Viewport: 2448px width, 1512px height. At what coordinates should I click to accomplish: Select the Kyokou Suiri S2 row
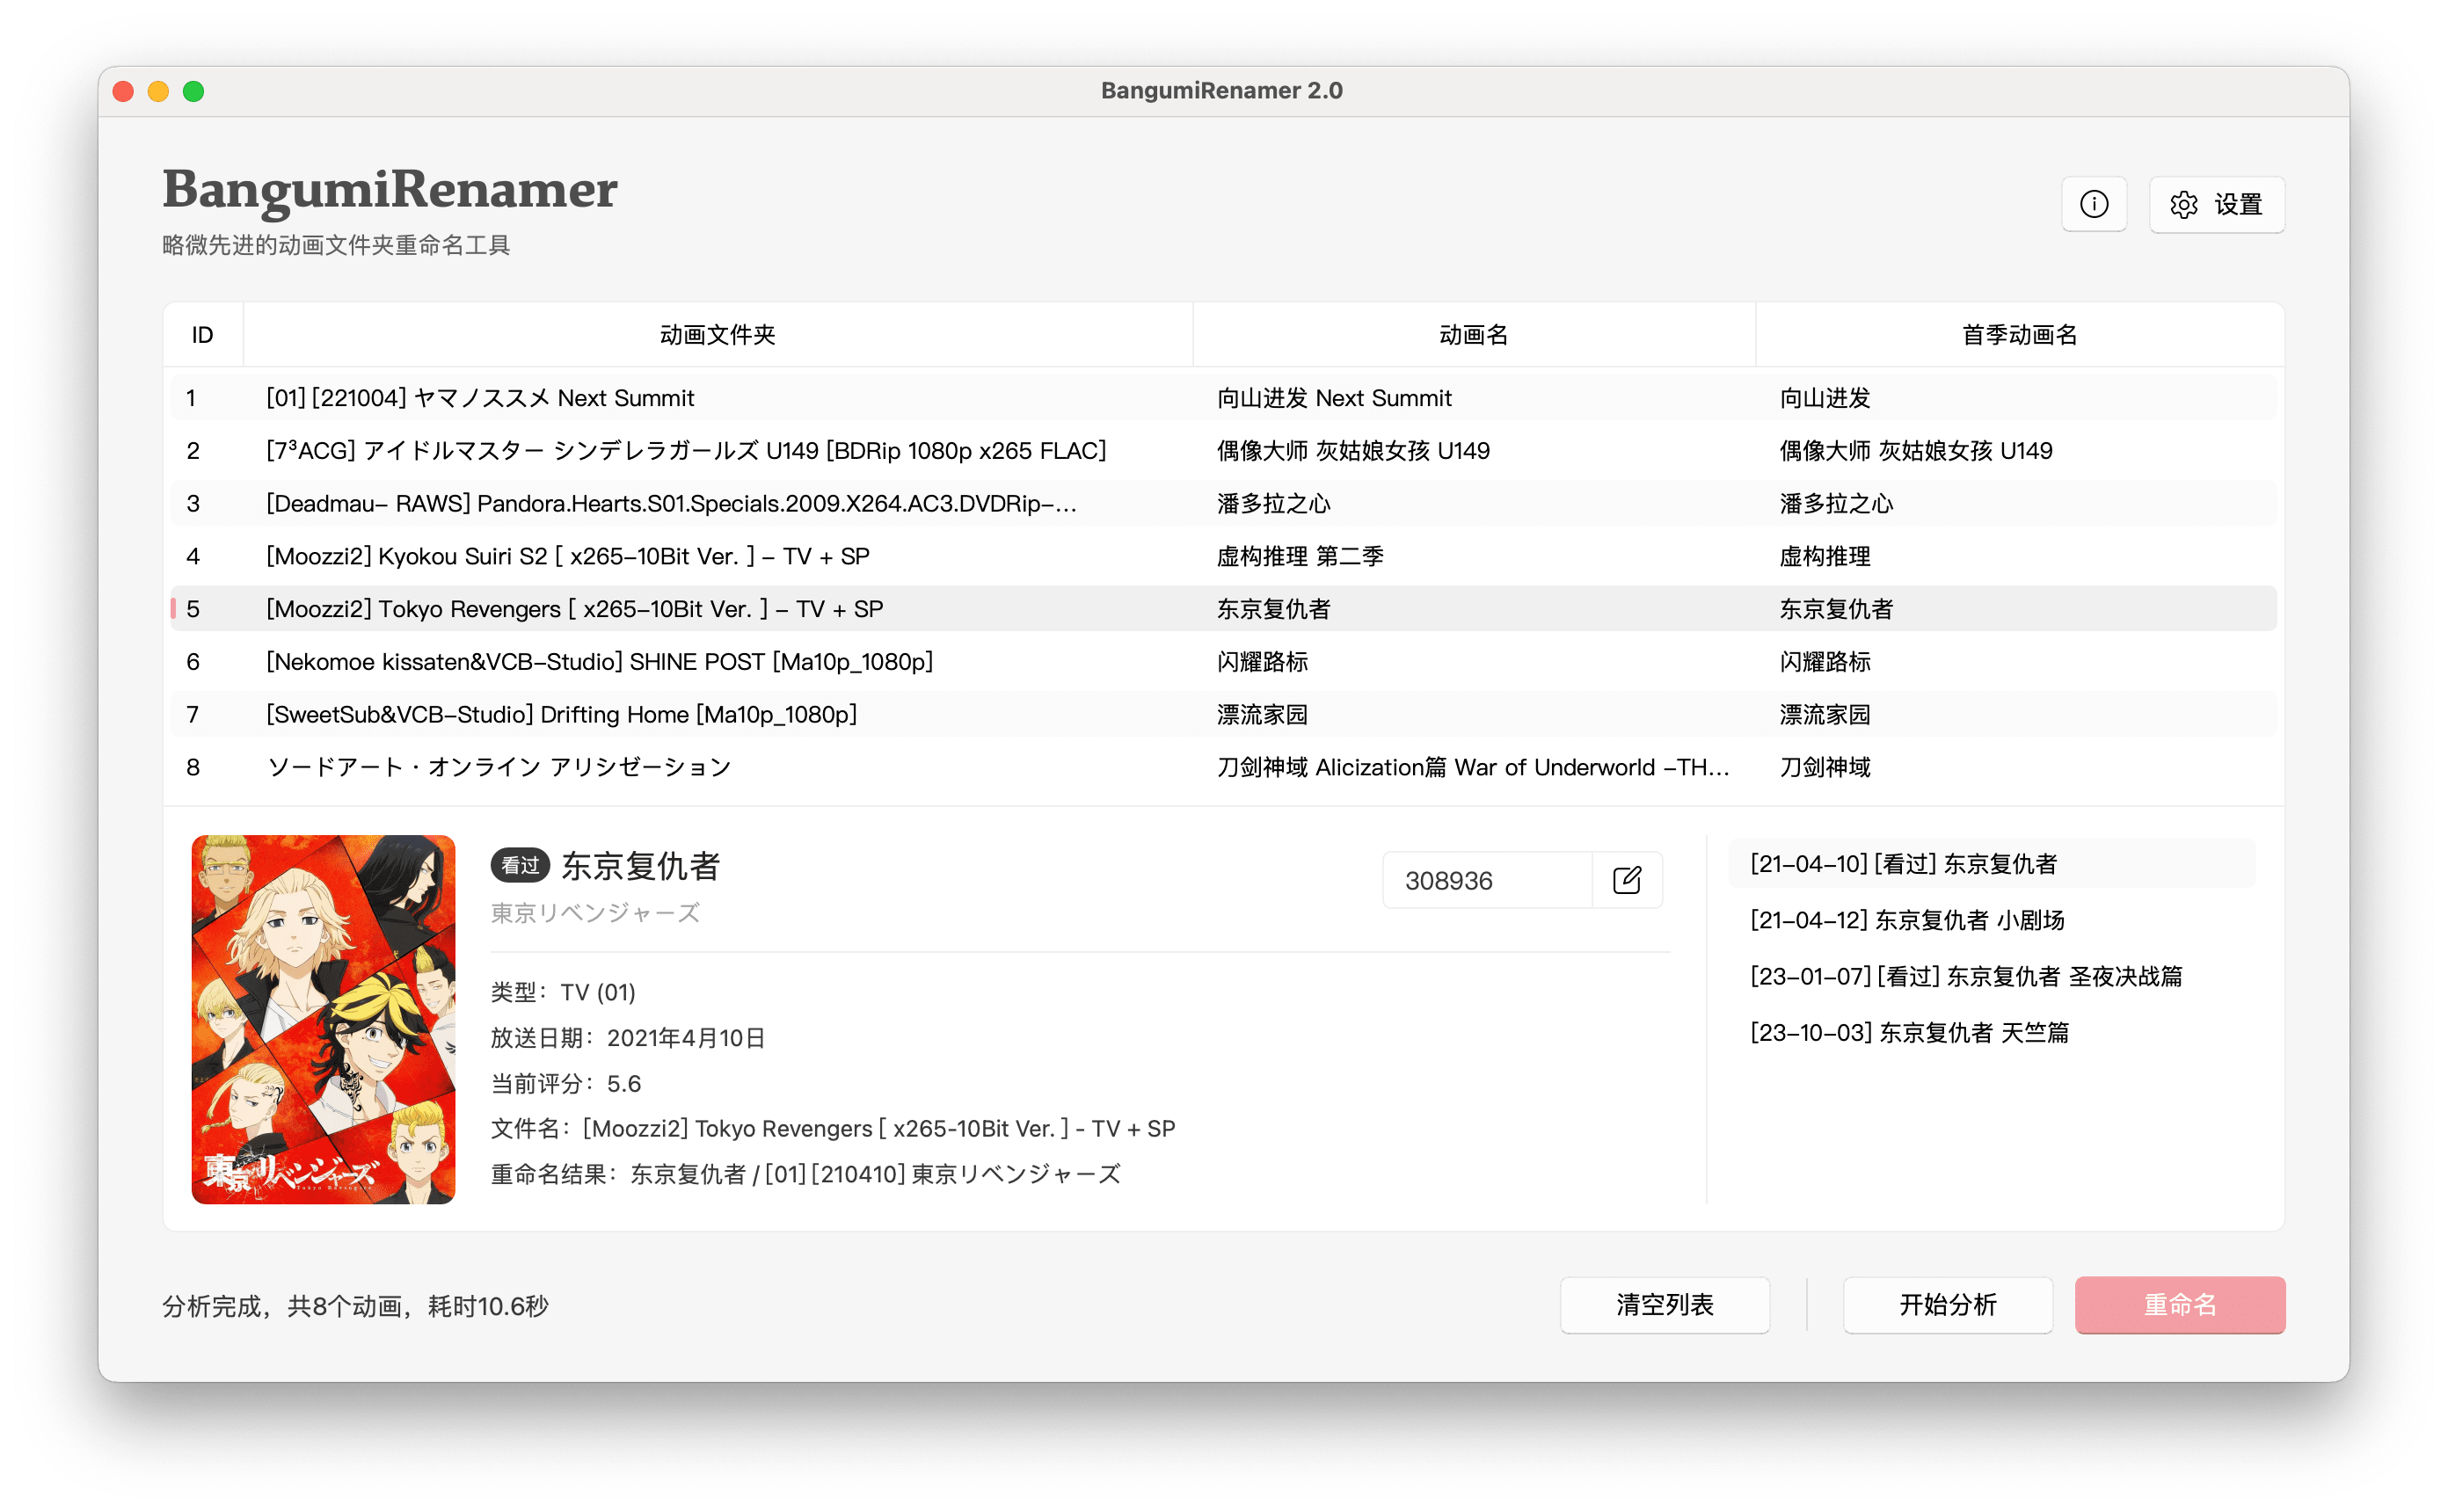(567, 556)
